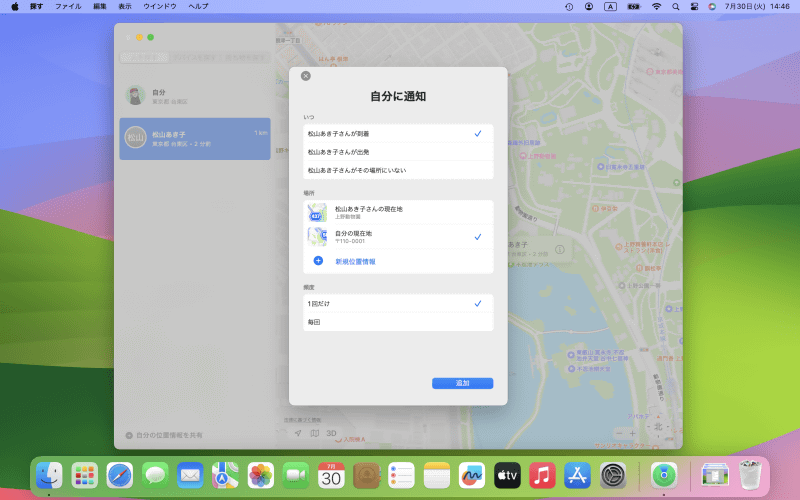Viewport: 800px width, 500px height.
Task: Open the Trash in the Dock
Action: pyautogui.click(x=750, y=476)
